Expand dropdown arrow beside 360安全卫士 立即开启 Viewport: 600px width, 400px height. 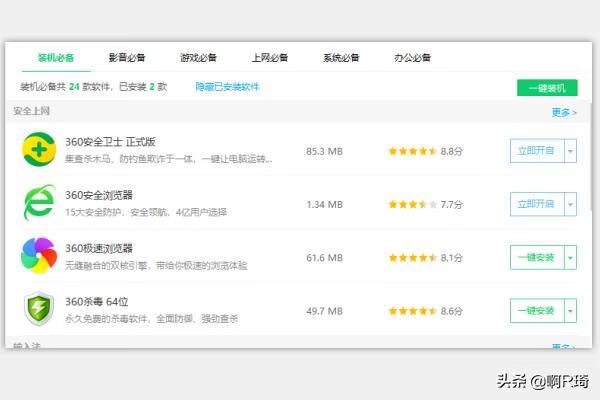pos(571,151)
